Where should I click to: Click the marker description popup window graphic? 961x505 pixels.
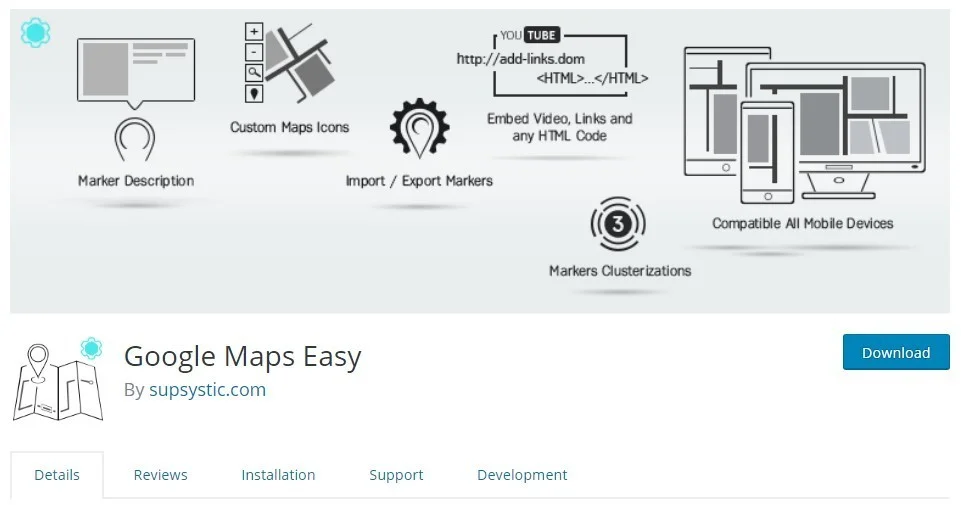[x=136, y=72]
